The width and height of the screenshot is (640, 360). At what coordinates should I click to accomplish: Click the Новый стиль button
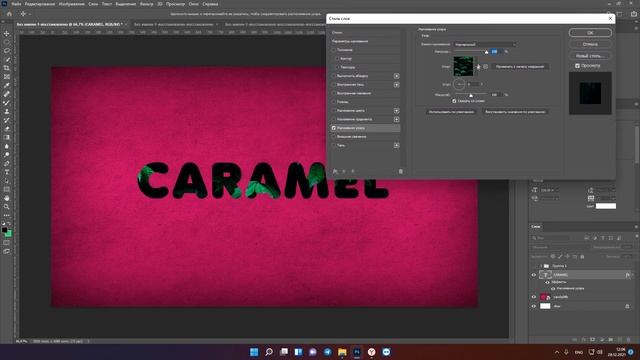tap(590, 56)
